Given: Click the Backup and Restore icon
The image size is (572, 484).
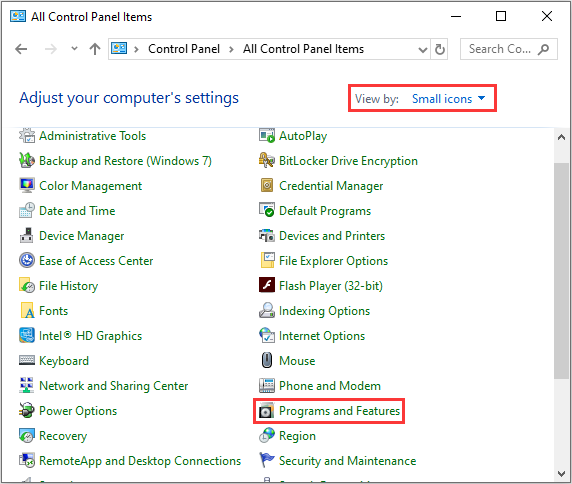Looking at the screenshot, I should point(27,161).
